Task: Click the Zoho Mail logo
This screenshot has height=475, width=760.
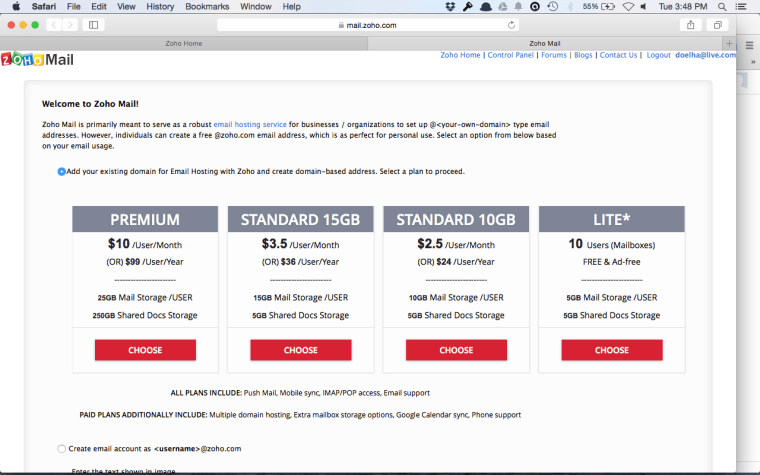Action: pyautogui.click(x=37, y=59)
